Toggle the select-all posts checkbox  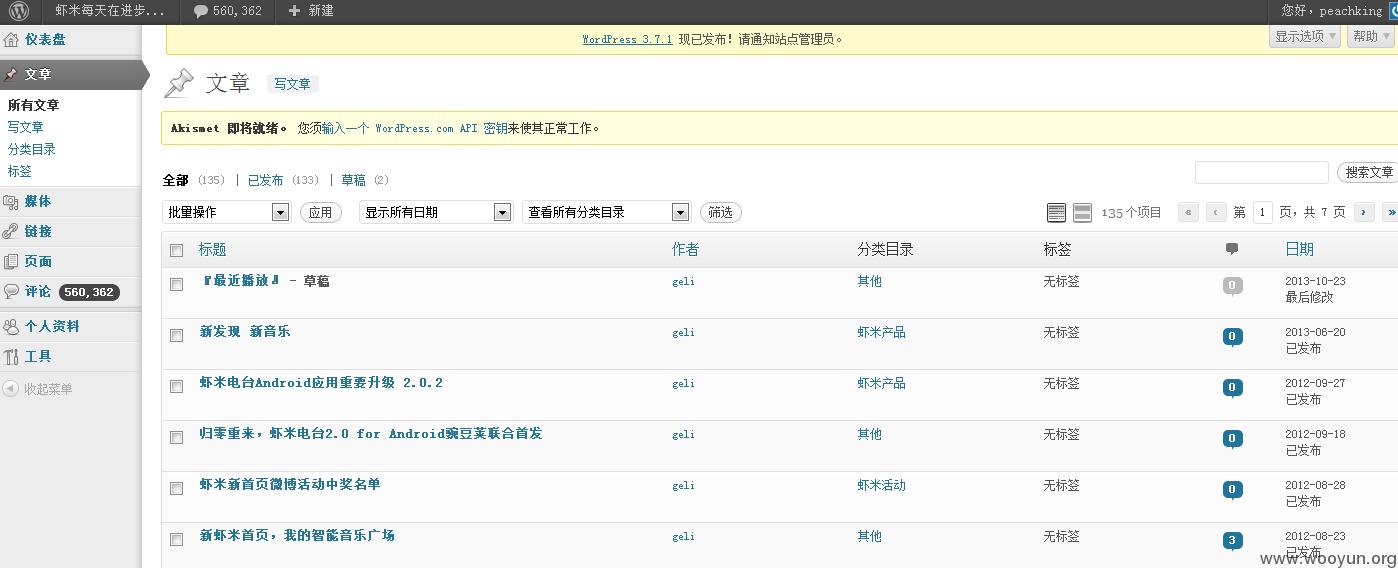click(176, 250)
